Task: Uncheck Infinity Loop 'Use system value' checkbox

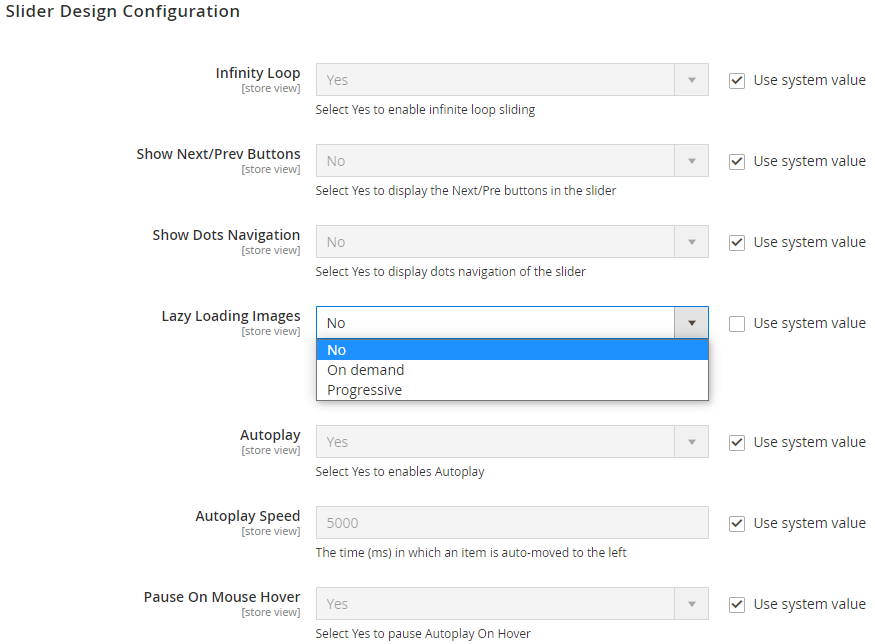Action: (737, 80)
